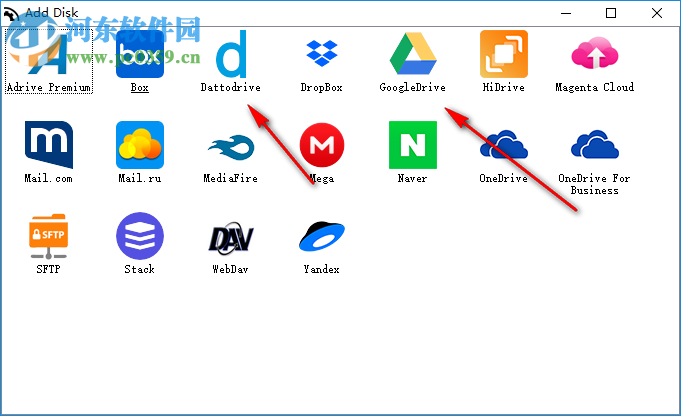The height and width of the screenshot is (416, 681).
Task: Click the 'Naver' text label
Action: pos(413,178)
